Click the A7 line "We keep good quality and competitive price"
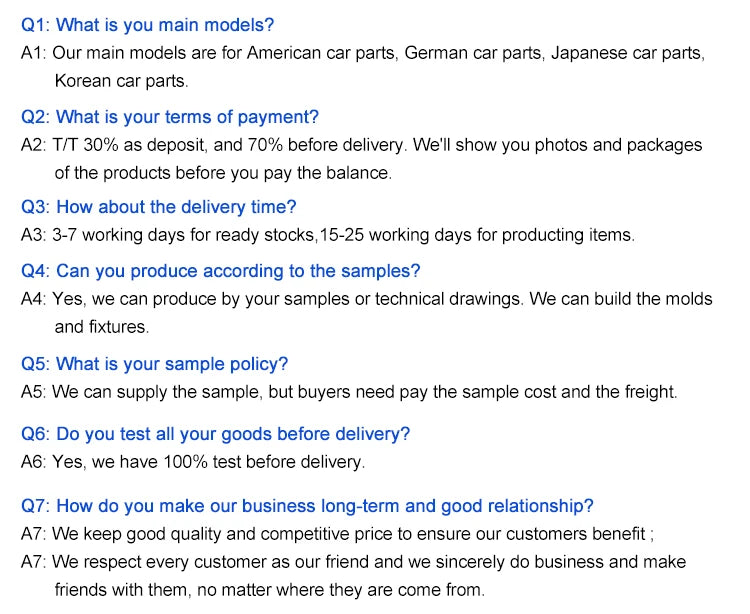Screen dimensions: 750x614 point(337,534)
